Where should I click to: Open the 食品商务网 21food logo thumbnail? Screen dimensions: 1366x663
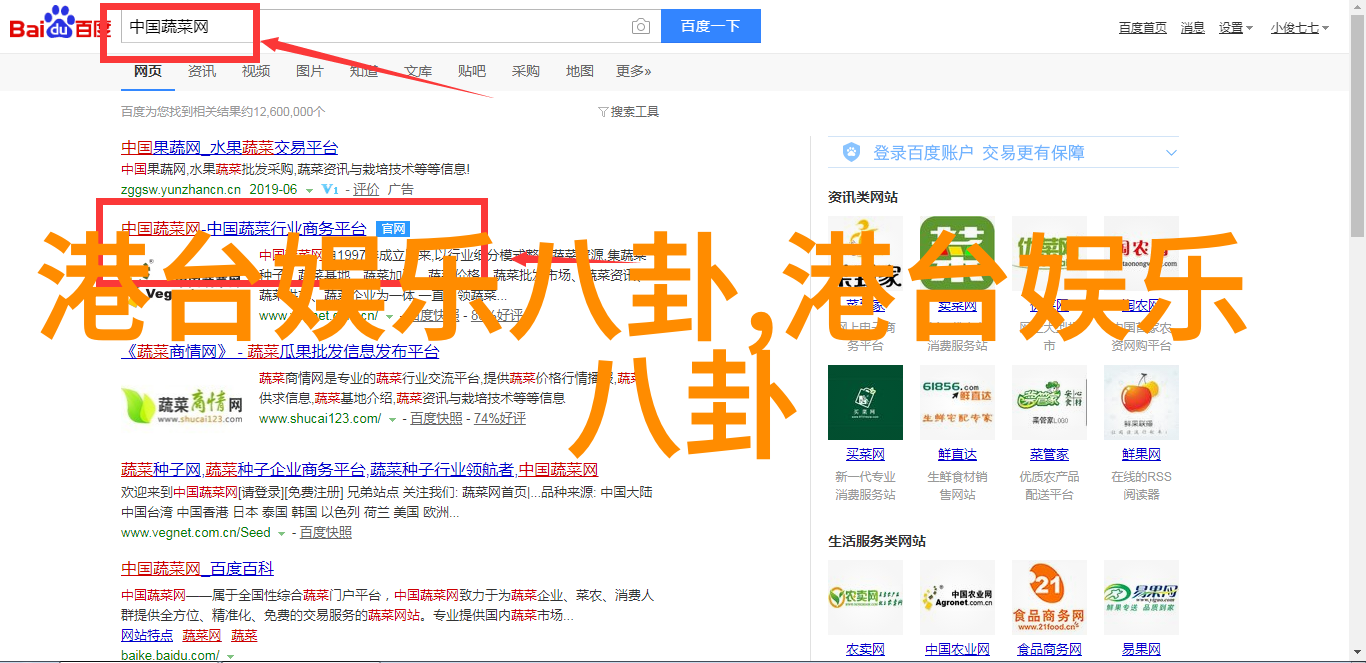pos(1049,597)
